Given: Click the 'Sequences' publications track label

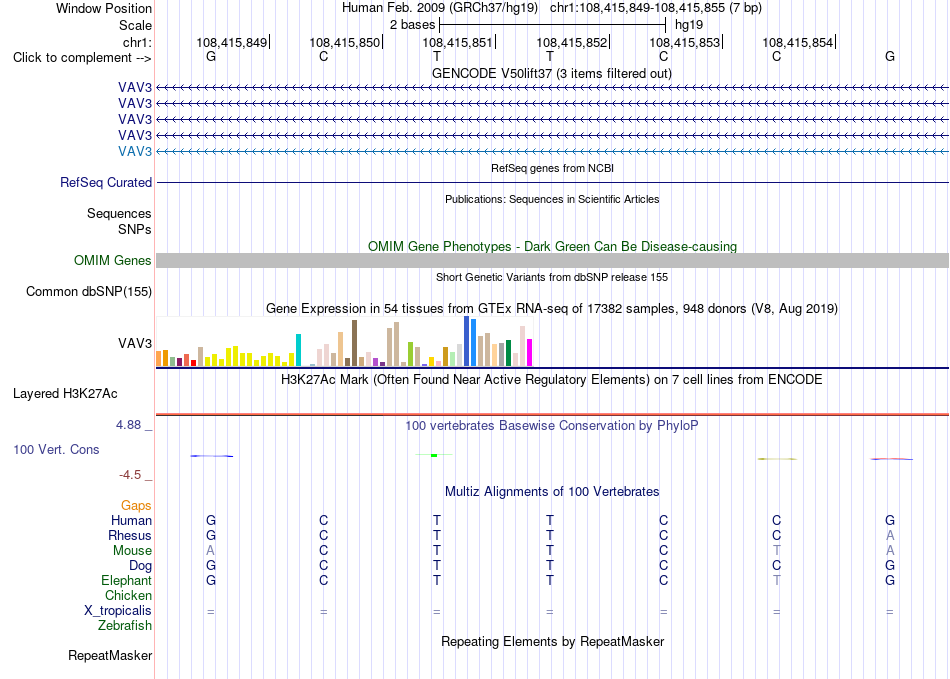Looking at the screenshot, I should click(x=119, y=213).
